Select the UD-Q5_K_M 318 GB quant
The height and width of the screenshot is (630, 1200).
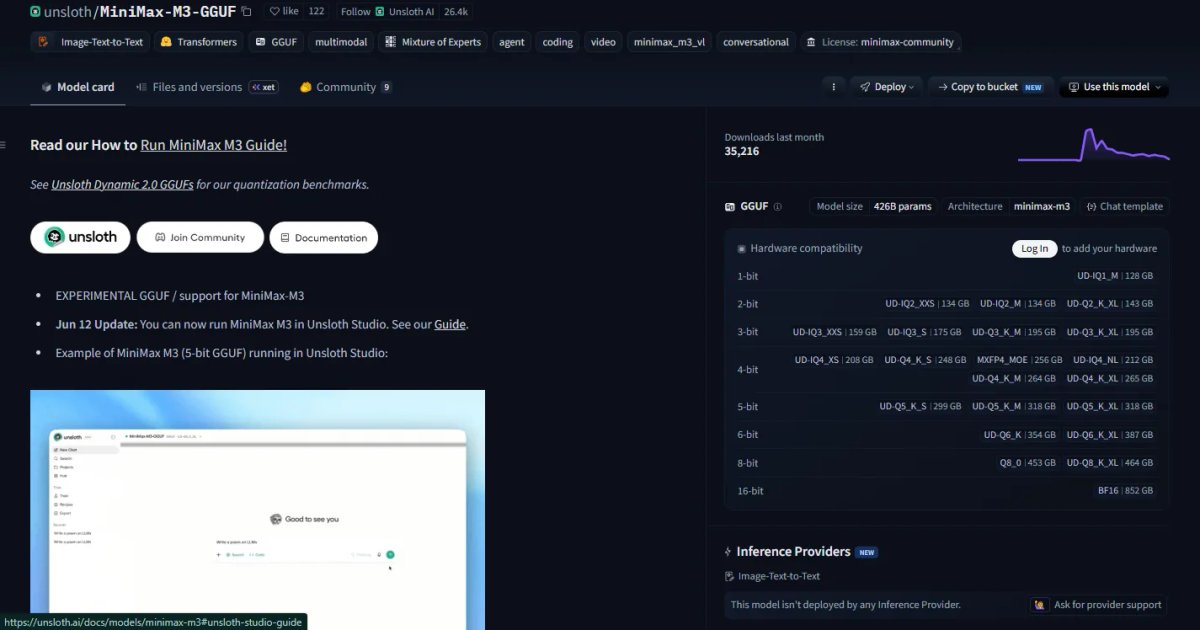point(1013,406)
